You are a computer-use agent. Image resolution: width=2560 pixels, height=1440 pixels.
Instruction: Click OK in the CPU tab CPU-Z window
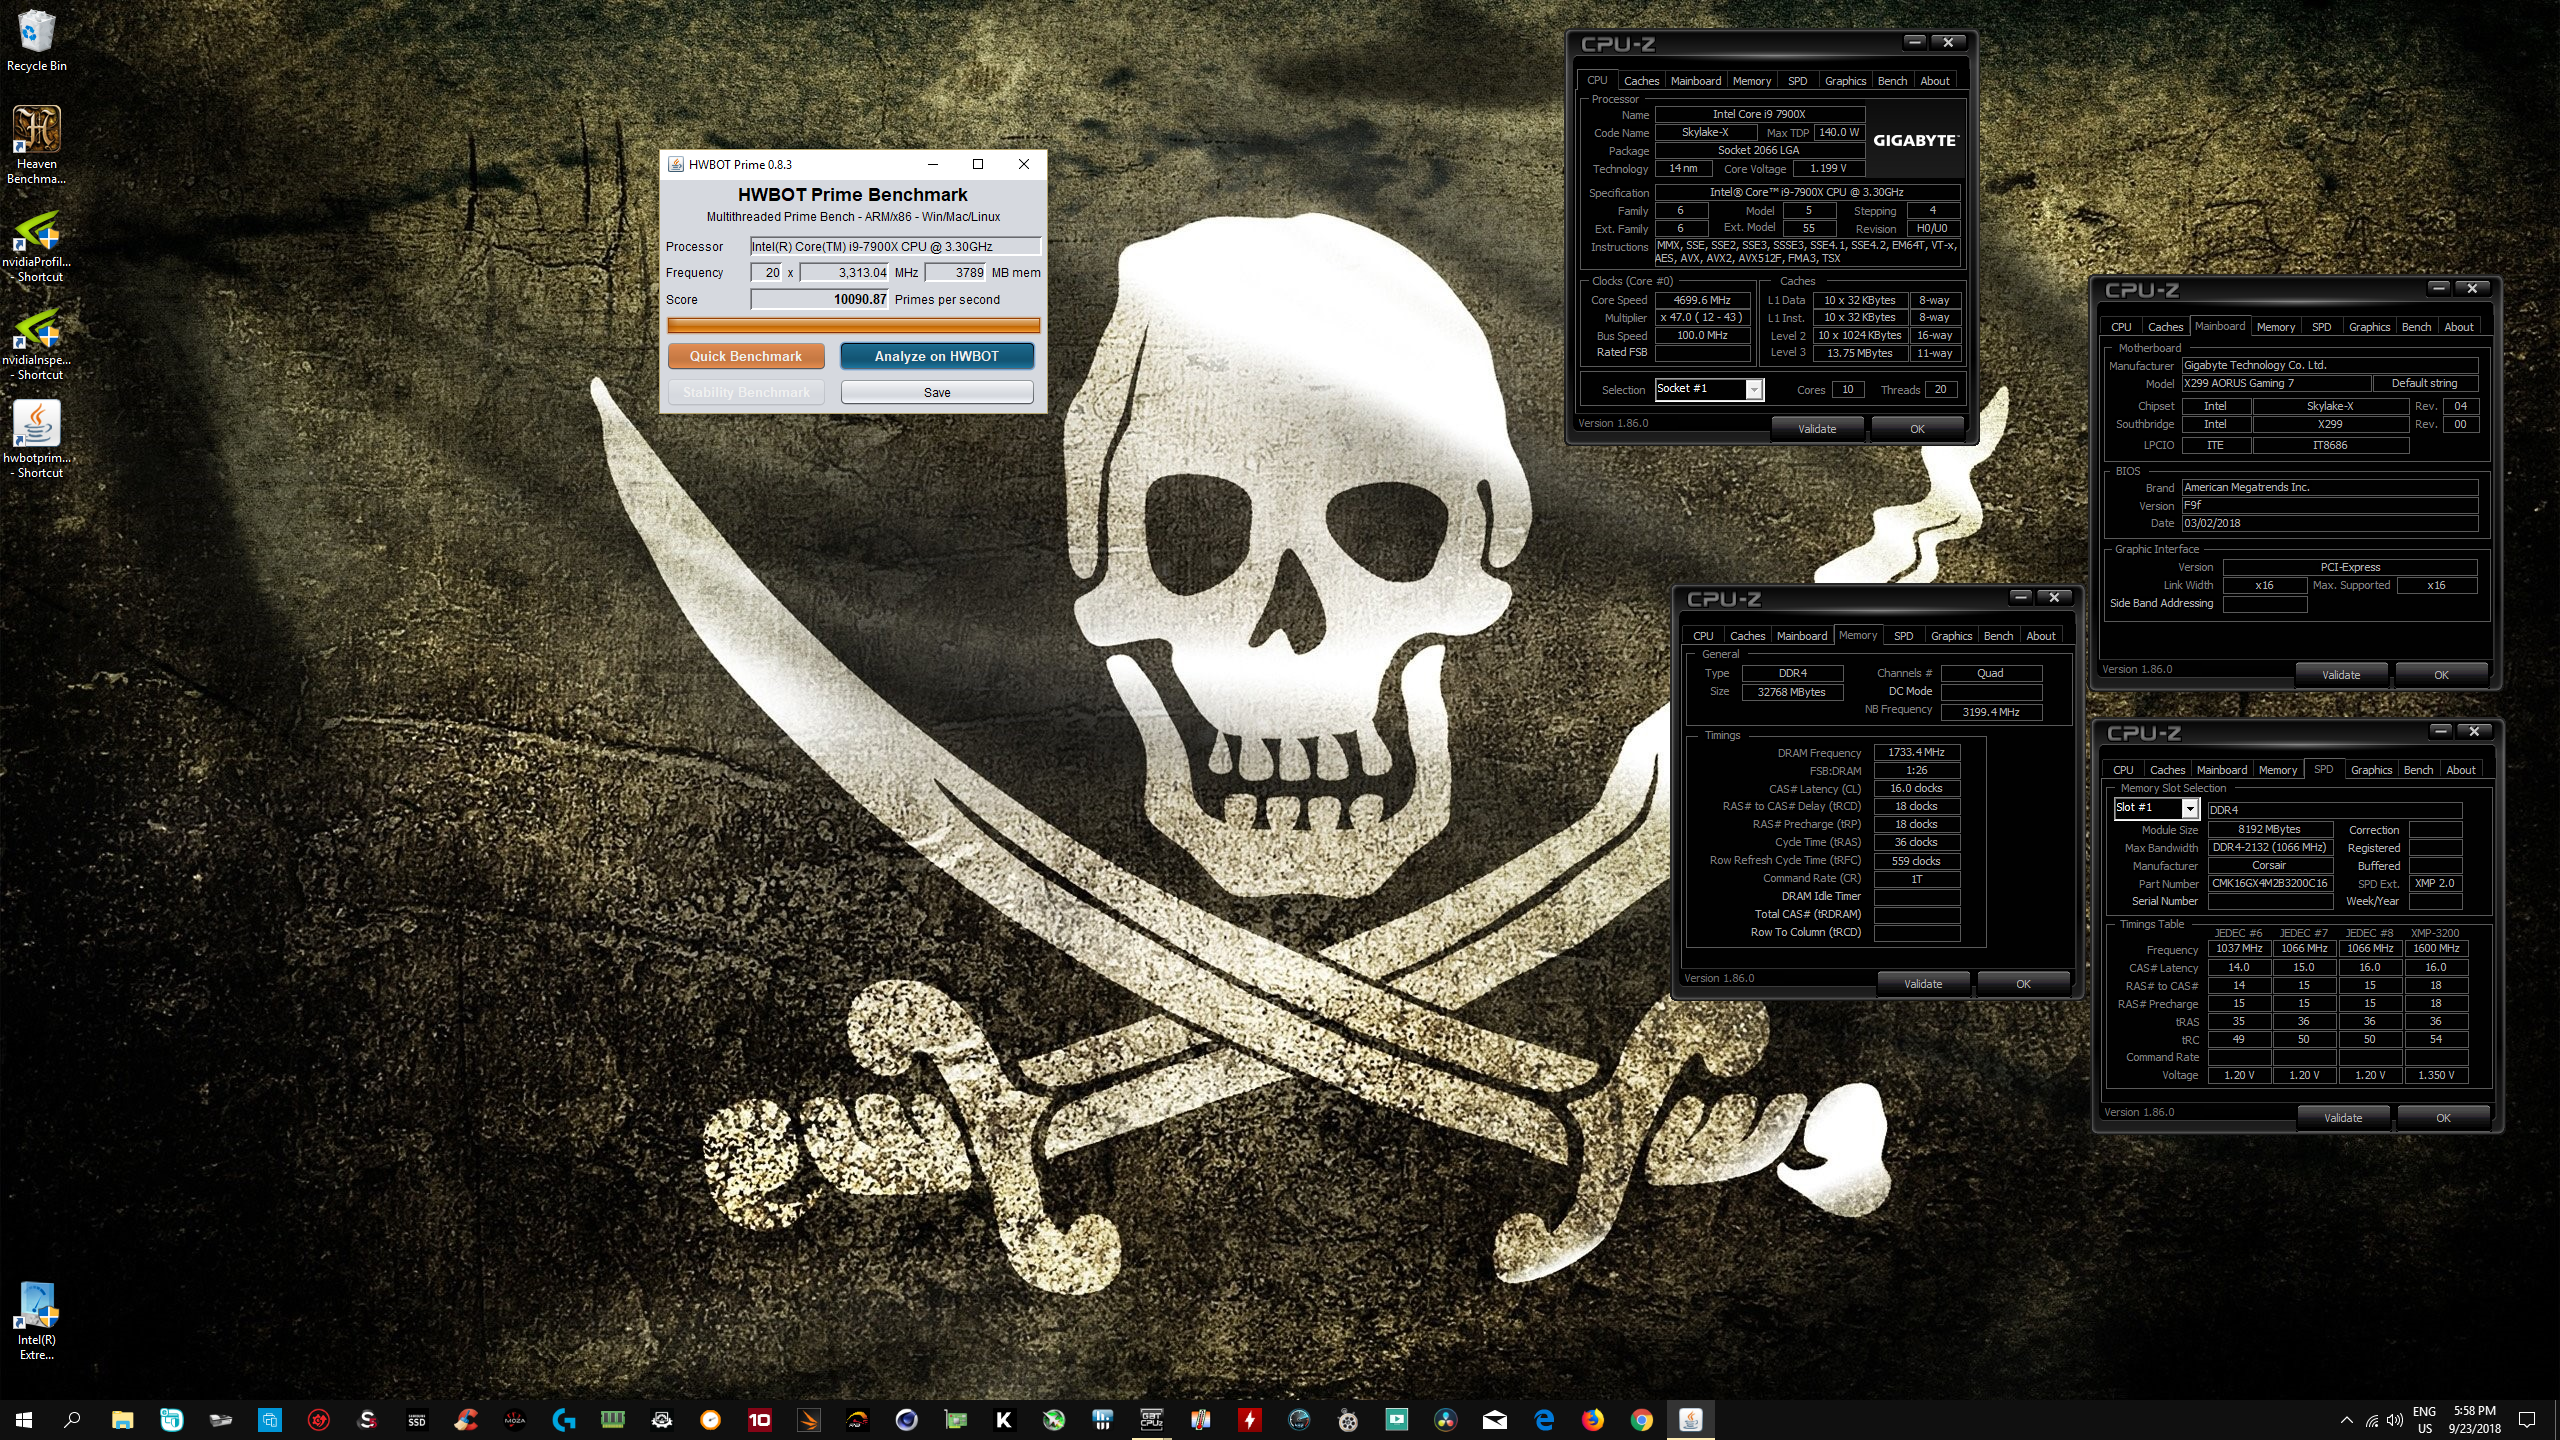(x=1917, y=429)
